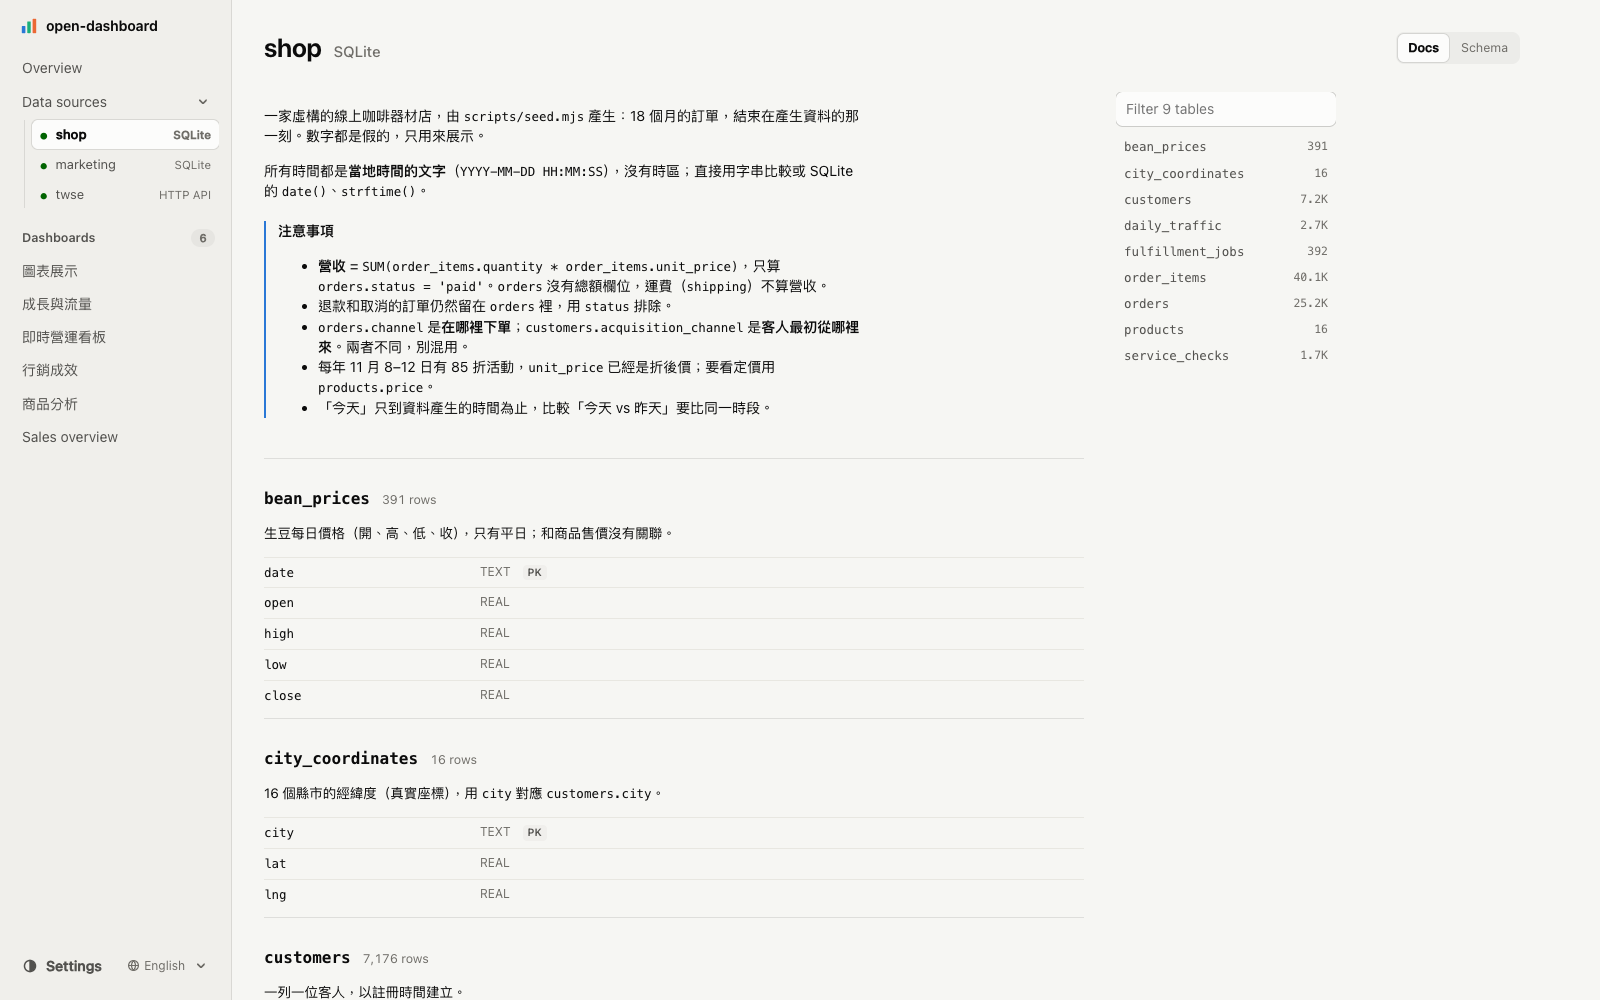Click the customers section heading
Screen dimensions: 1600x1000
pos(307,957)
